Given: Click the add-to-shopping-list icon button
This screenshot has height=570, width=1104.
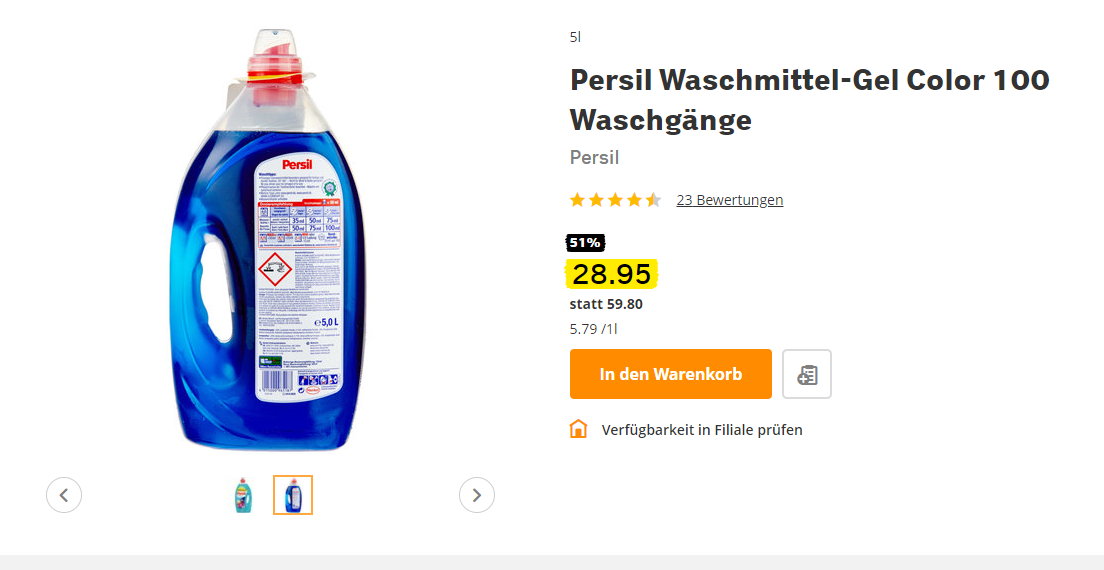Looking at the screenshot, I should click(x=807, y=374).
